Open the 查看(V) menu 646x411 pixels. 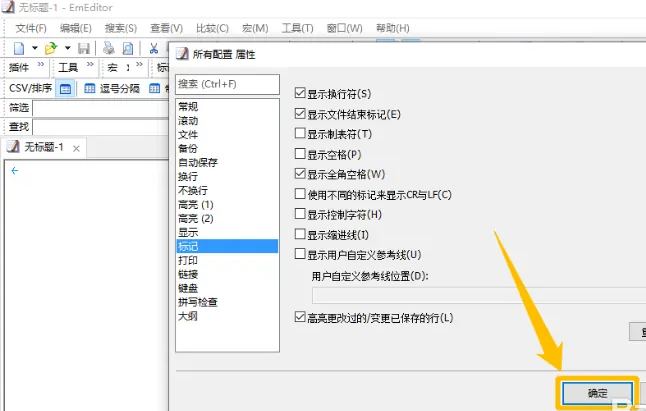tap(166, 28)
